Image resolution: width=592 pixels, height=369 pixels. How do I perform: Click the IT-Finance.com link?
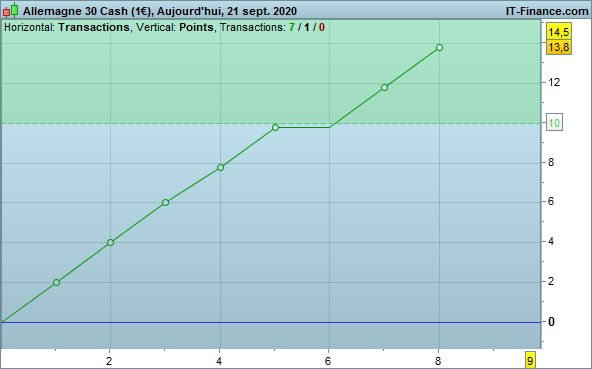point(547,11)
